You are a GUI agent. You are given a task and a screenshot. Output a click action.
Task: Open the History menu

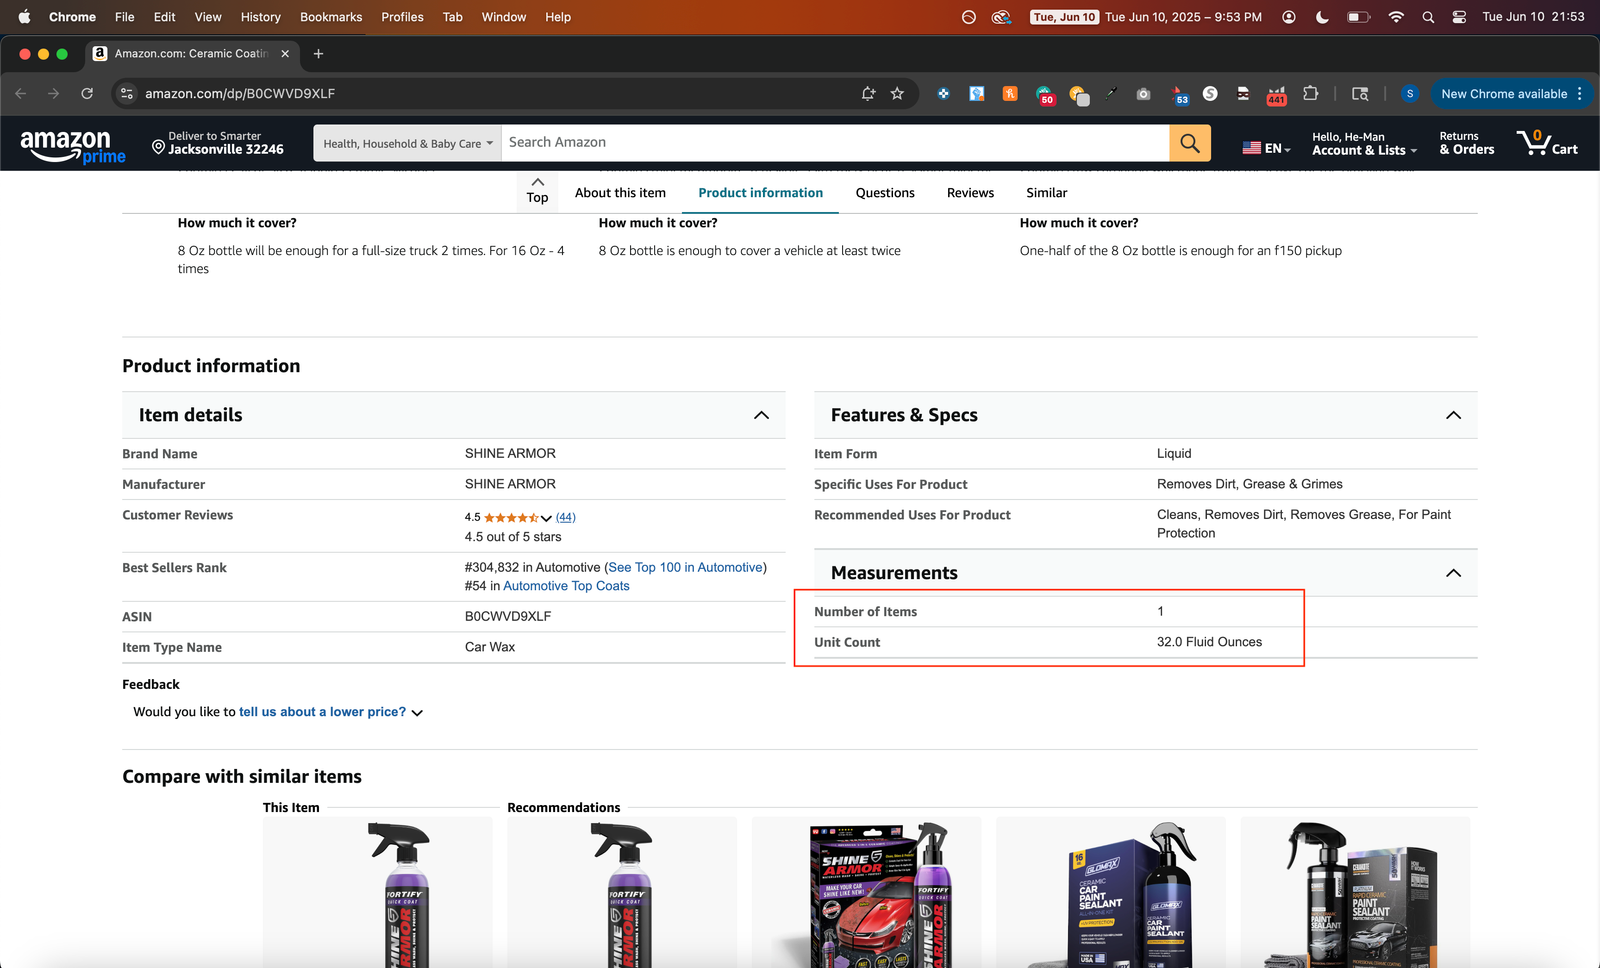coord(260,17)
